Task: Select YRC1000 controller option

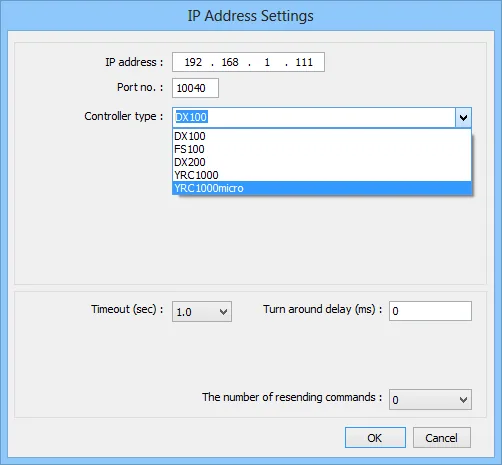Action: [x=322, y=175]
